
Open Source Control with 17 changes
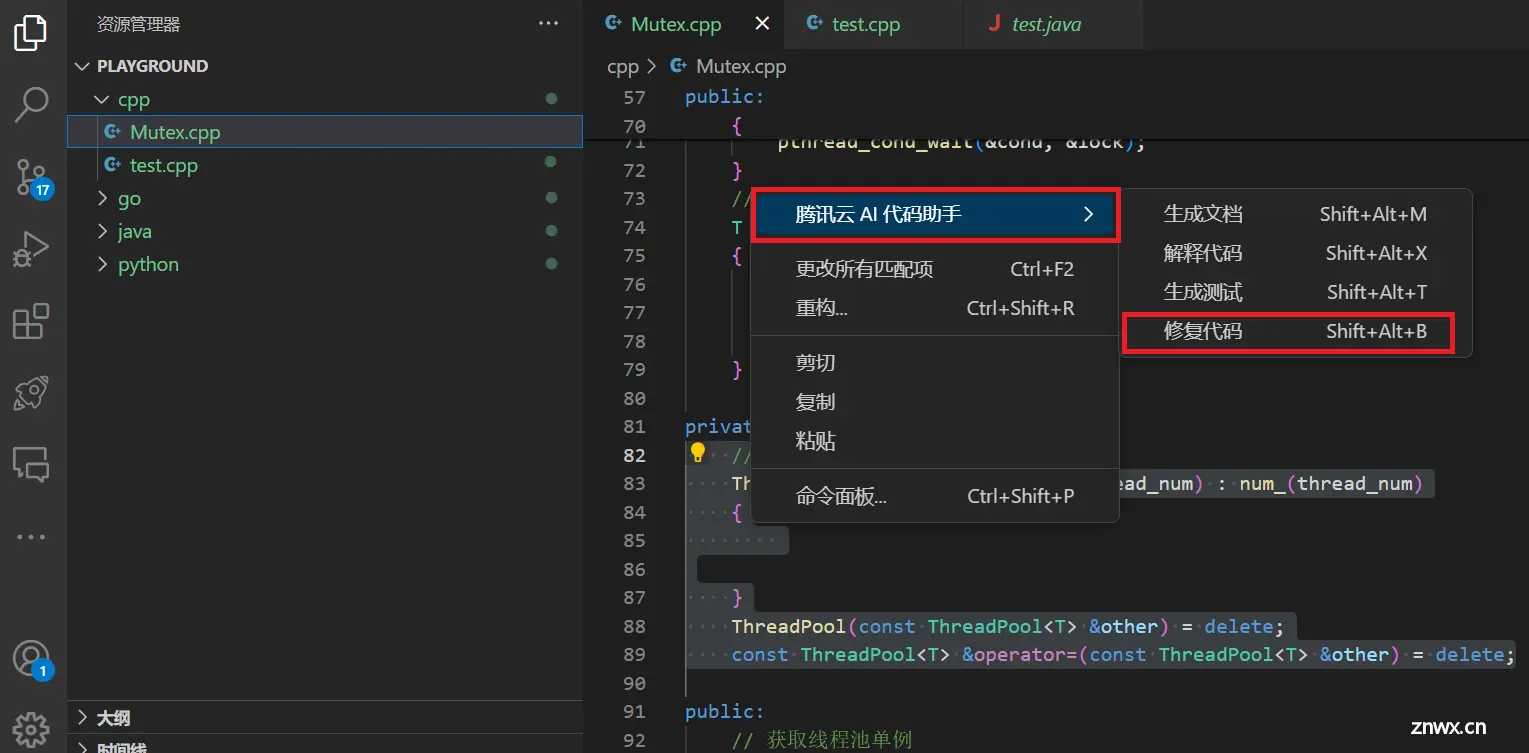coord(31,176)
